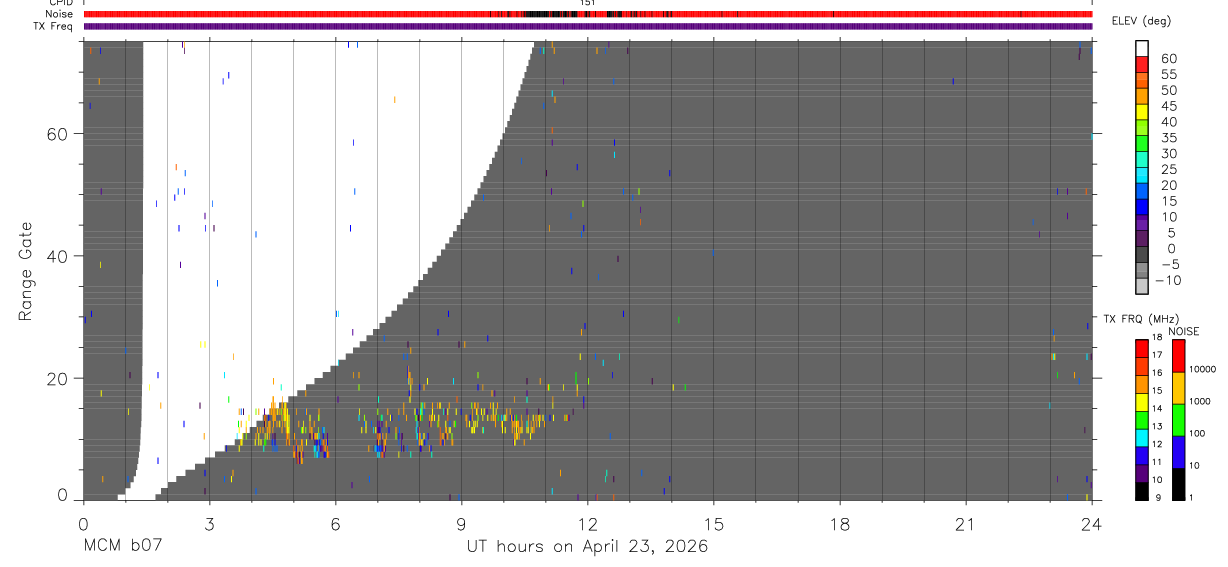
Task: Click the '21' tick on UT hours axis
Action: (966, 524)
